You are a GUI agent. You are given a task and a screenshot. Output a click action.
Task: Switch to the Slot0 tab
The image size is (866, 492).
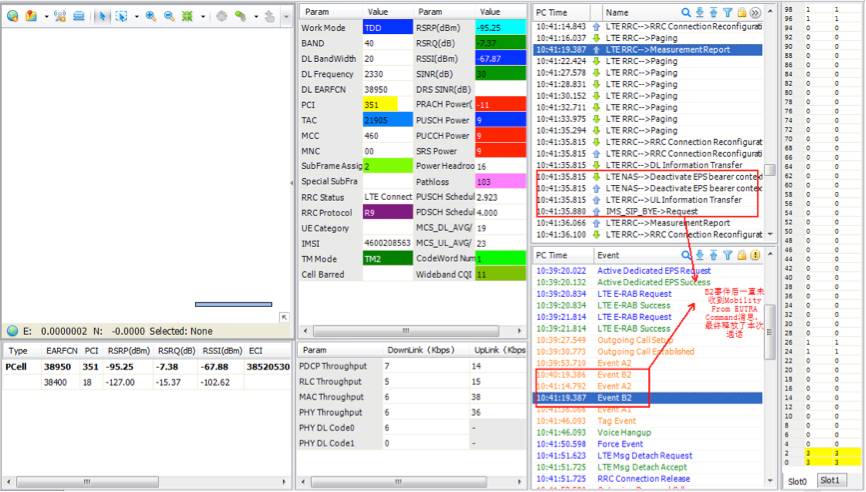(x=798, y=481)
